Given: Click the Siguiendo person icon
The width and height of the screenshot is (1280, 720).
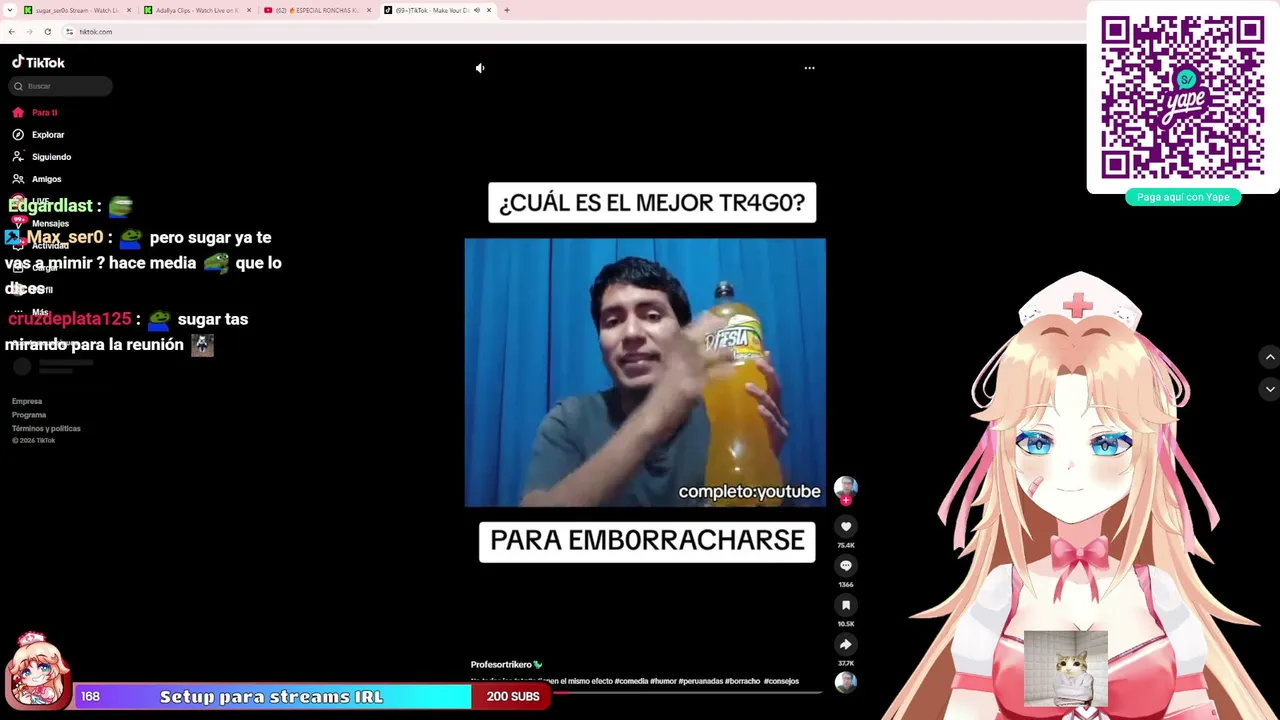Looking at the screenshot, I should pos(18,157).
